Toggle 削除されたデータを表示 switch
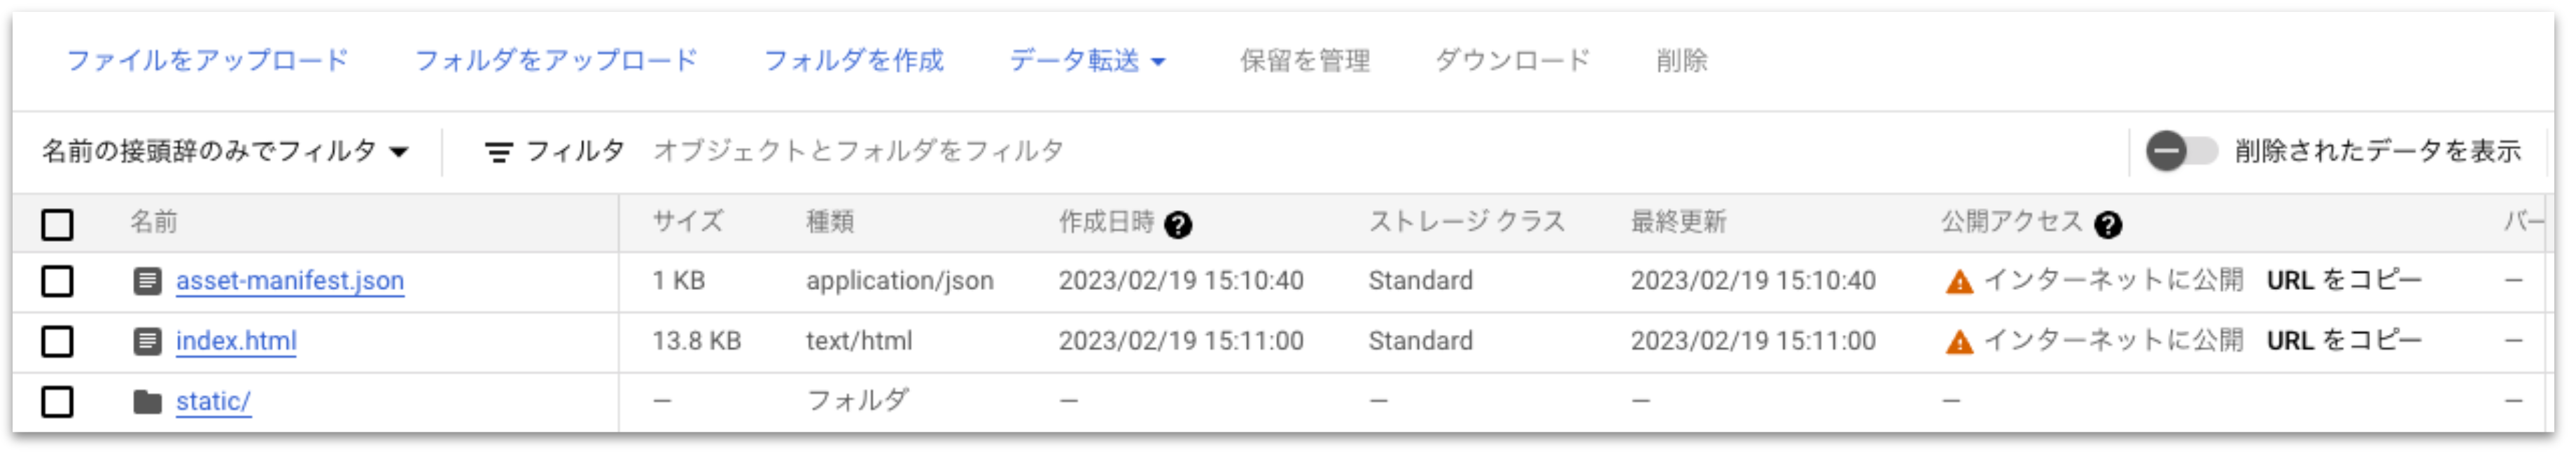This screenshot has width=2576, height=454. tap(2180, 152)
